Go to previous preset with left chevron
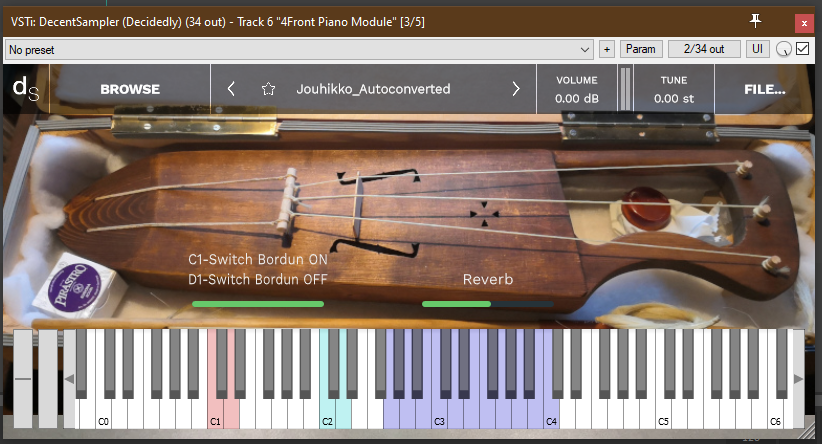The image size is (822, 444). [232, 89]
